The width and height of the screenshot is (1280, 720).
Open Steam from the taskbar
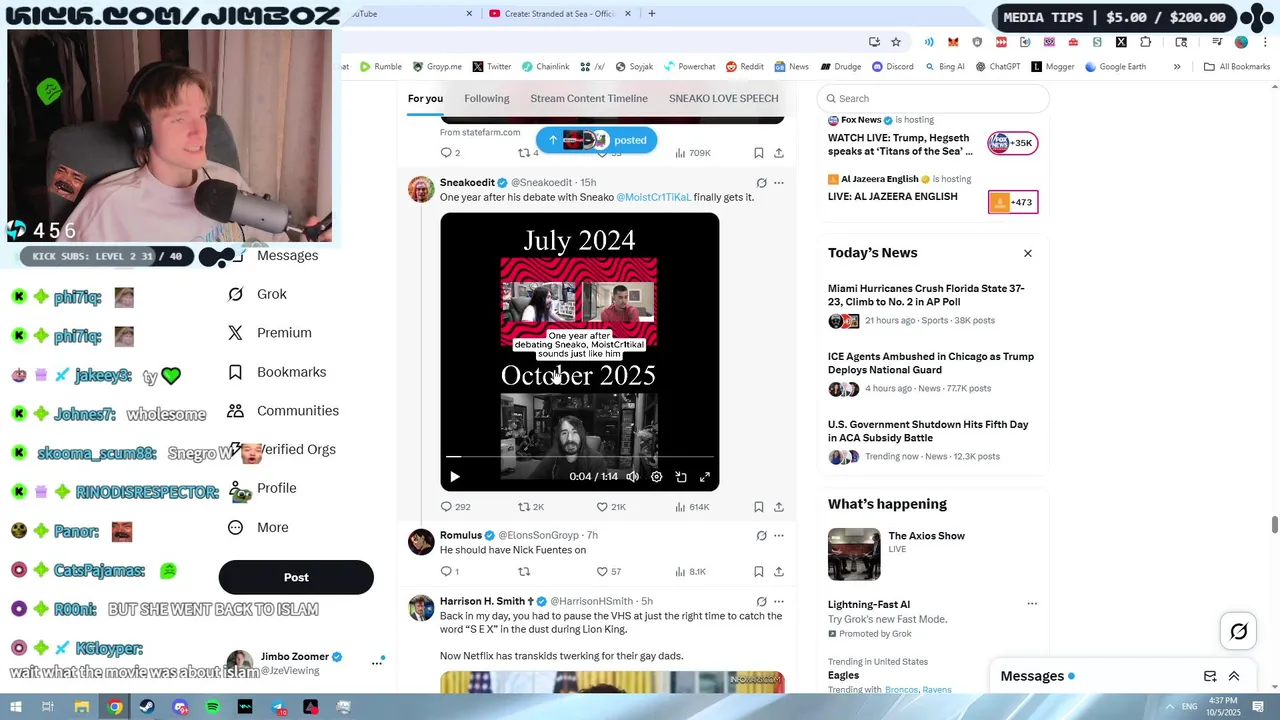[147, 707]
